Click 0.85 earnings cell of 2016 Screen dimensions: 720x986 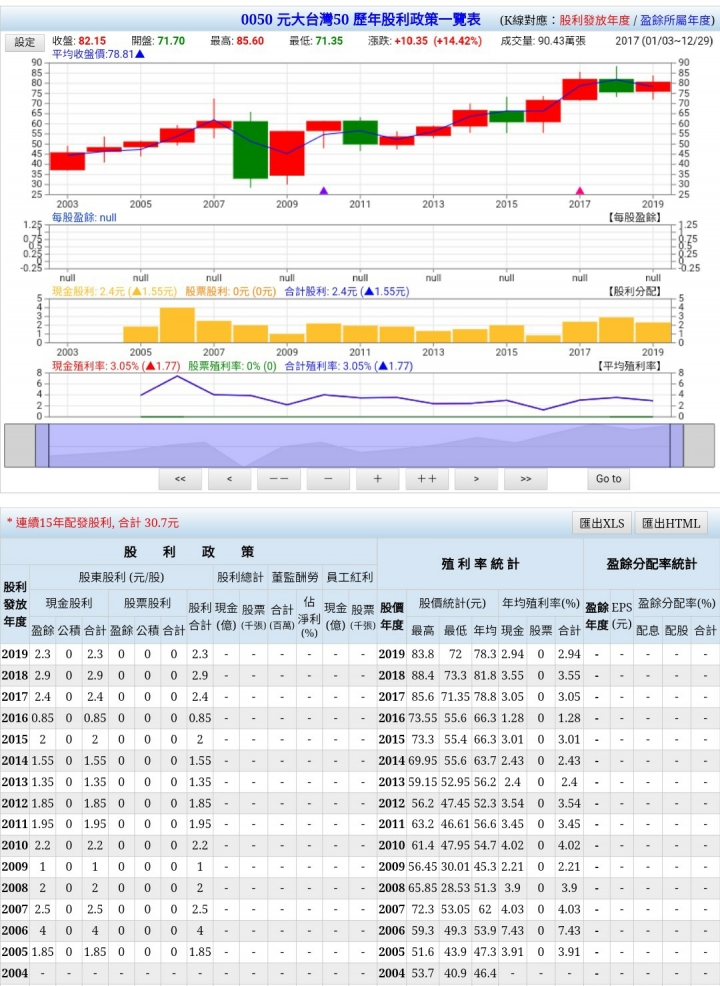click(x=42, y=718)
